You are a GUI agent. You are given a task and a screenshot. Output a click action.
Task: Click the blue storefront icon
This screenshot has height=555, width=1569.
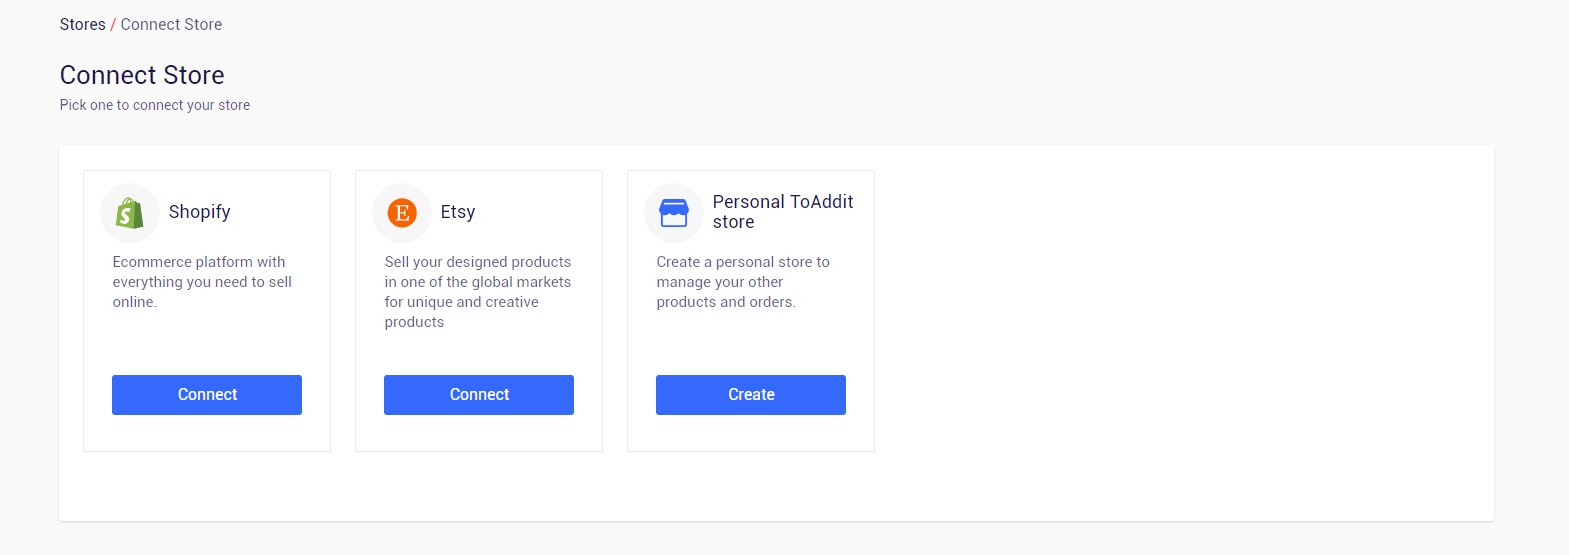[674, 212]
